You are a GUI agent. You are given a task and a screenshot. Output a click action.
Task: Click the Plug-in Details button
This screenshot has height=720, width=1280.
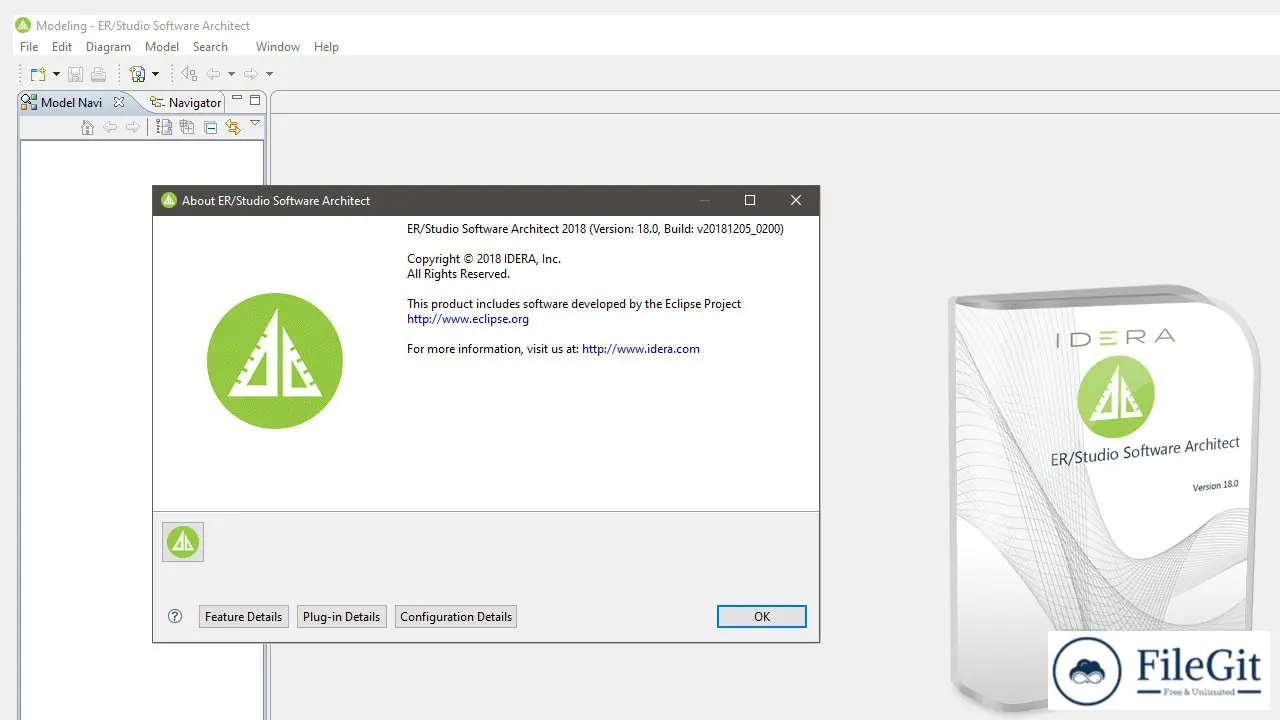click(x=341, y=617)
